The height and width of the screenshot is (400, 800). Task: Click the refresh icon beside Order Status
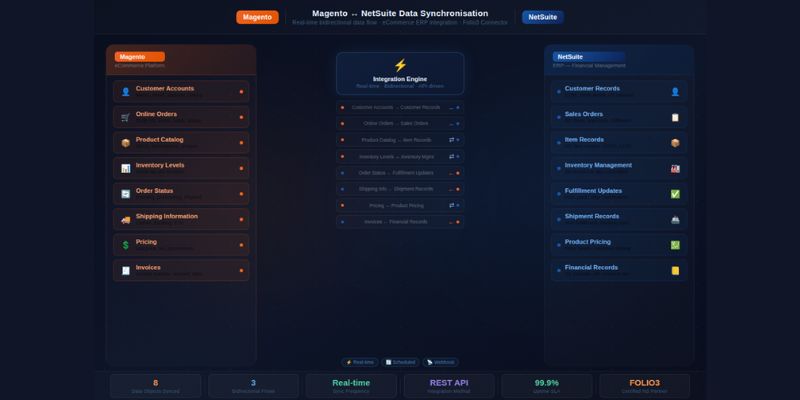[x=126, y=194]
